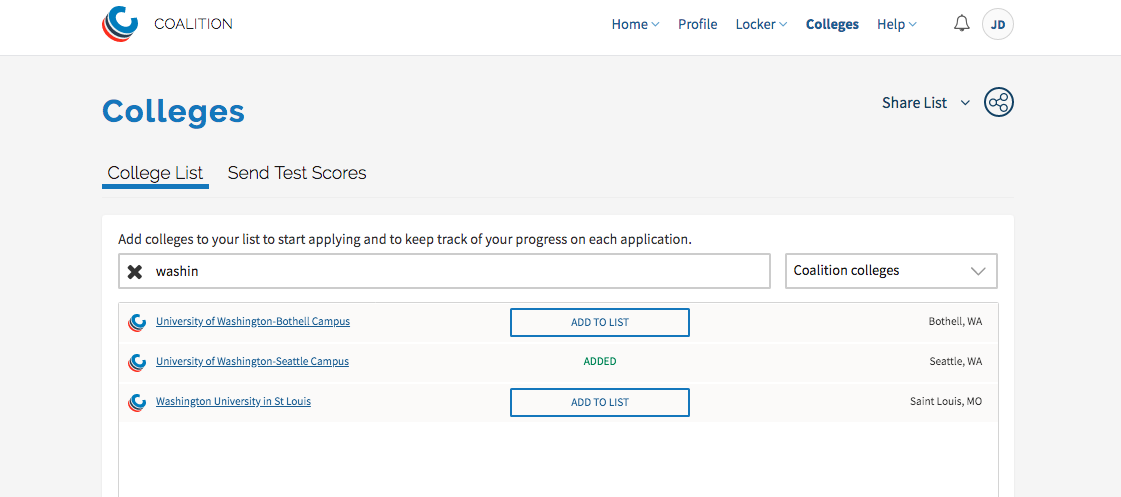Click the Saint Louis, MO location text
This screenshot has height=497, width=1121.
[946, 402]
